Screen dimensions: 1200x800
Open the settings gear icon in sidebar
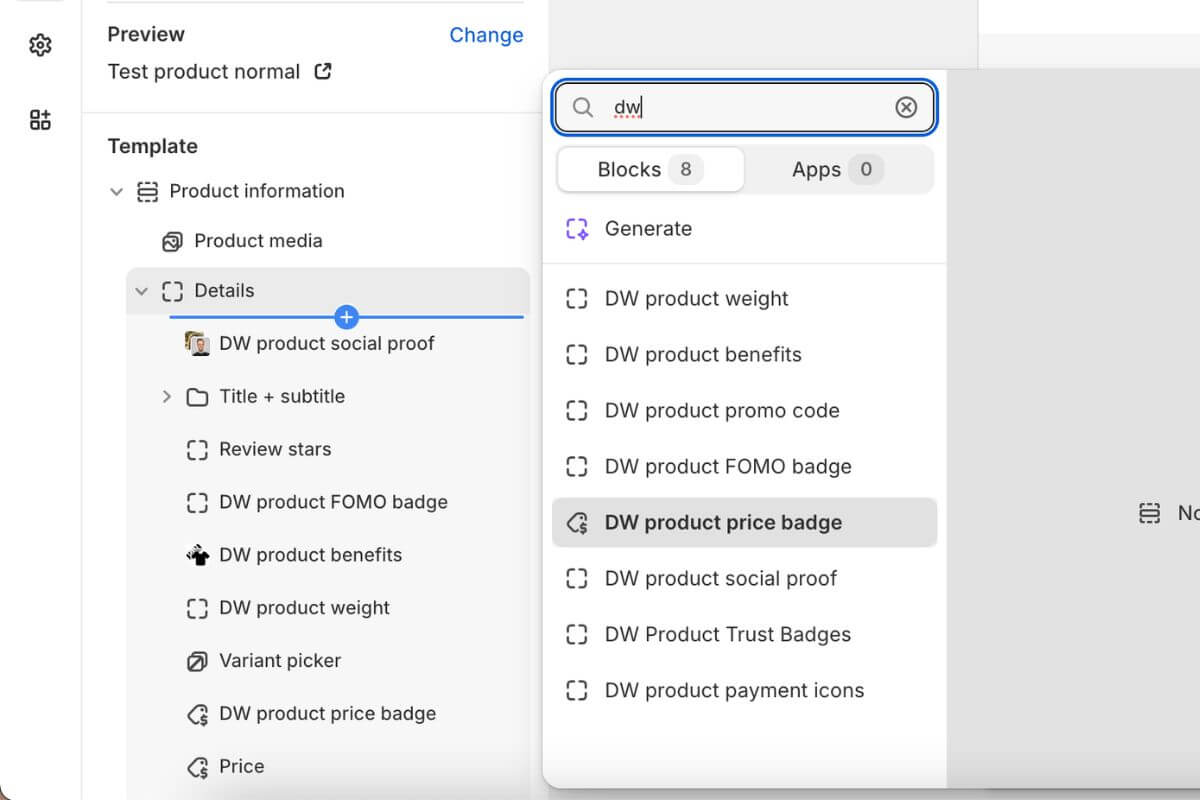pos(40,45)
